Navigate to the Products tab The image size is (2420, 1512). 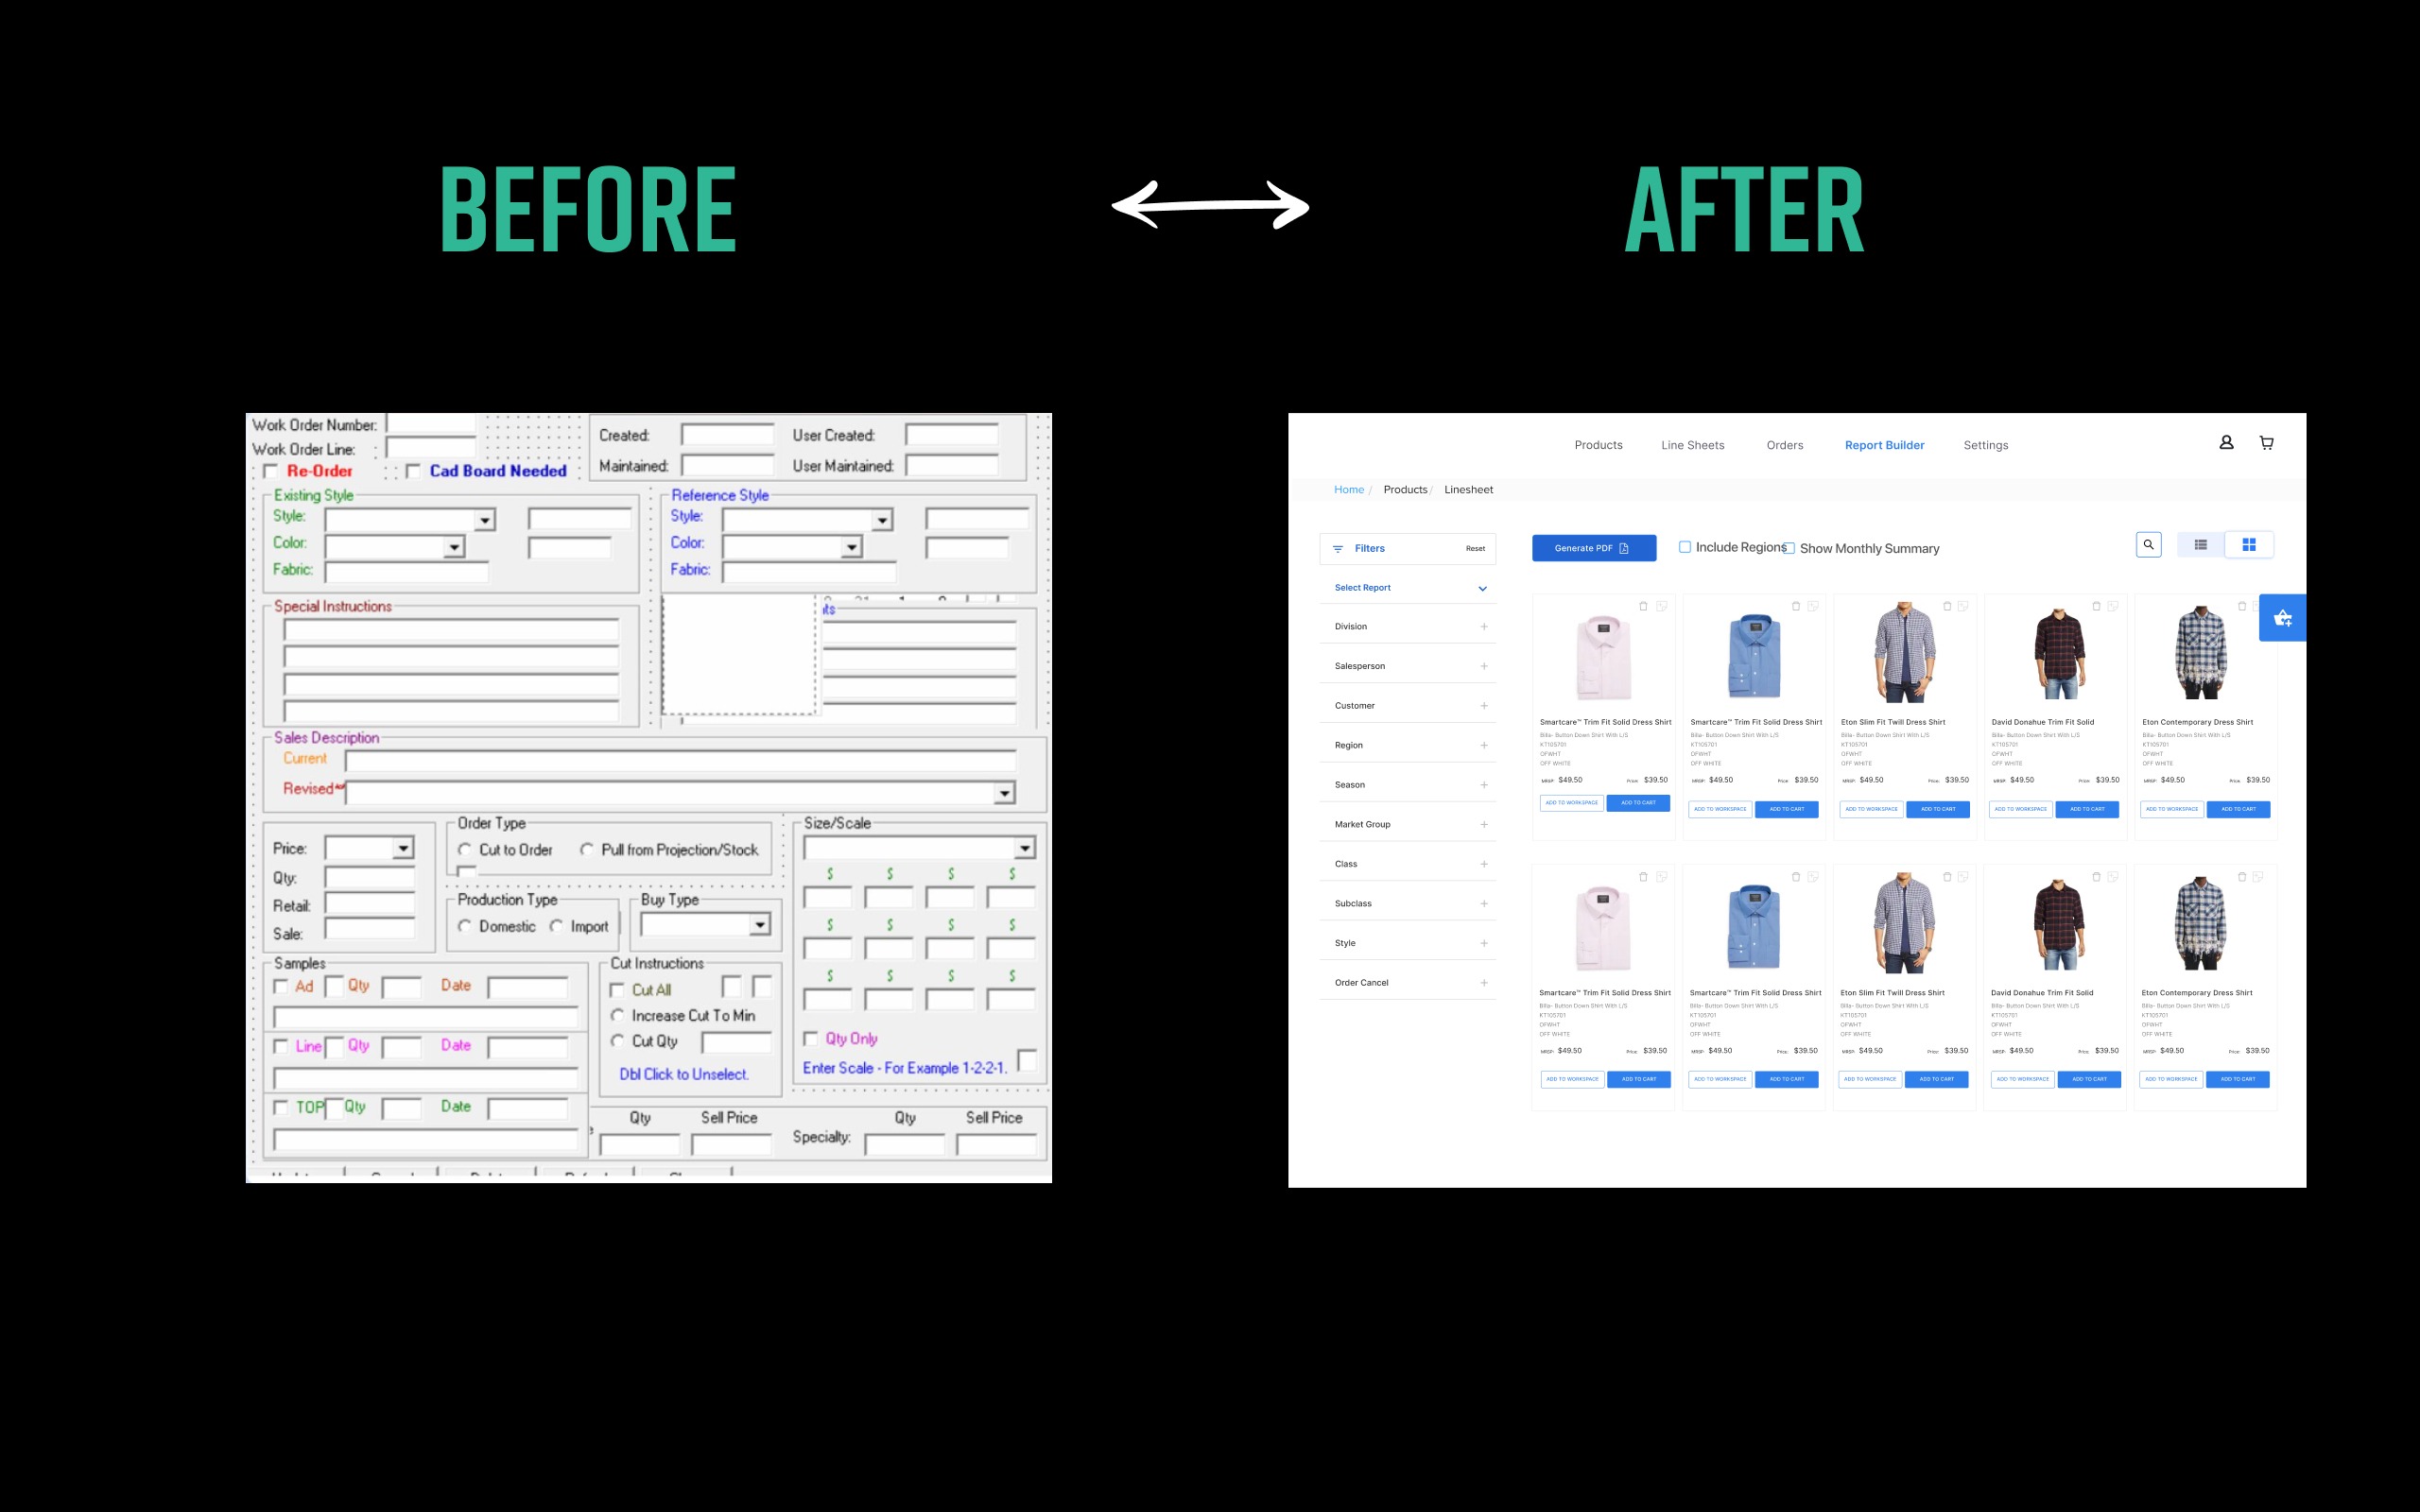click(x=1598, y=444)
